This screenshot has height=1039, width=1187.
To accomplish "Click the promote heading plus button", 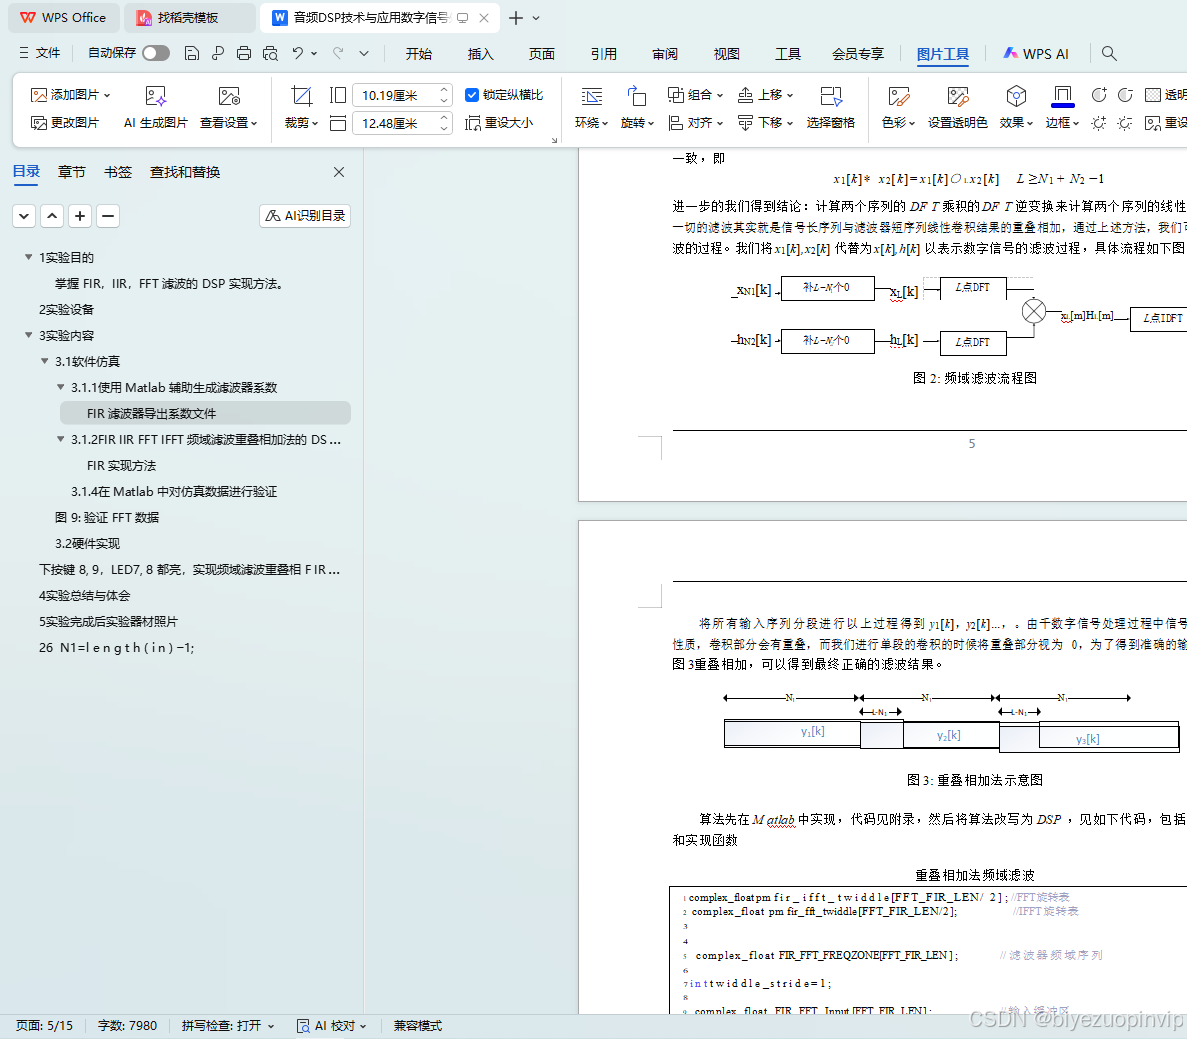I will tap(80, 216).
